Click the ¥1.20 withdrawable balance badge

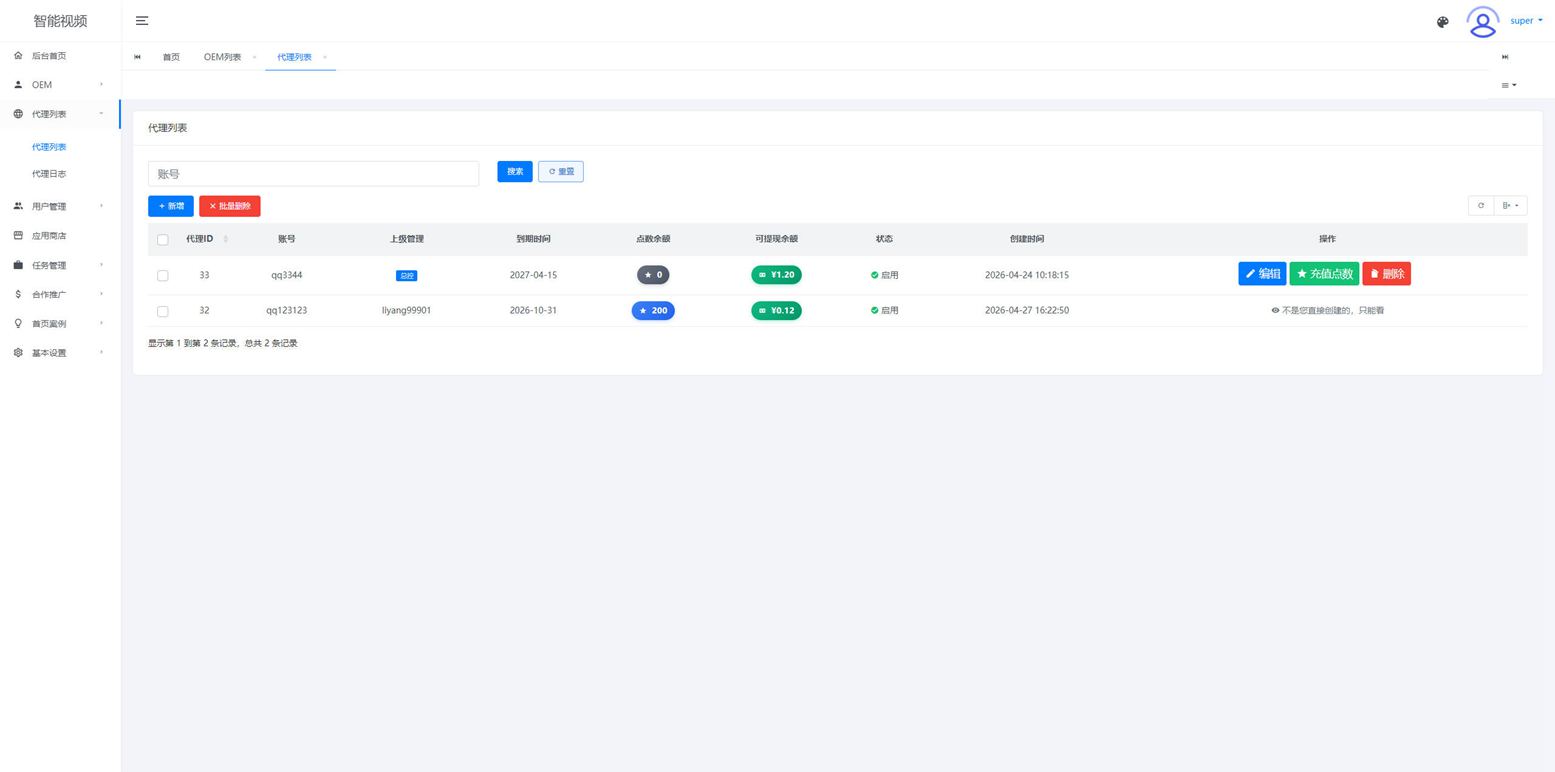[776, 275]
